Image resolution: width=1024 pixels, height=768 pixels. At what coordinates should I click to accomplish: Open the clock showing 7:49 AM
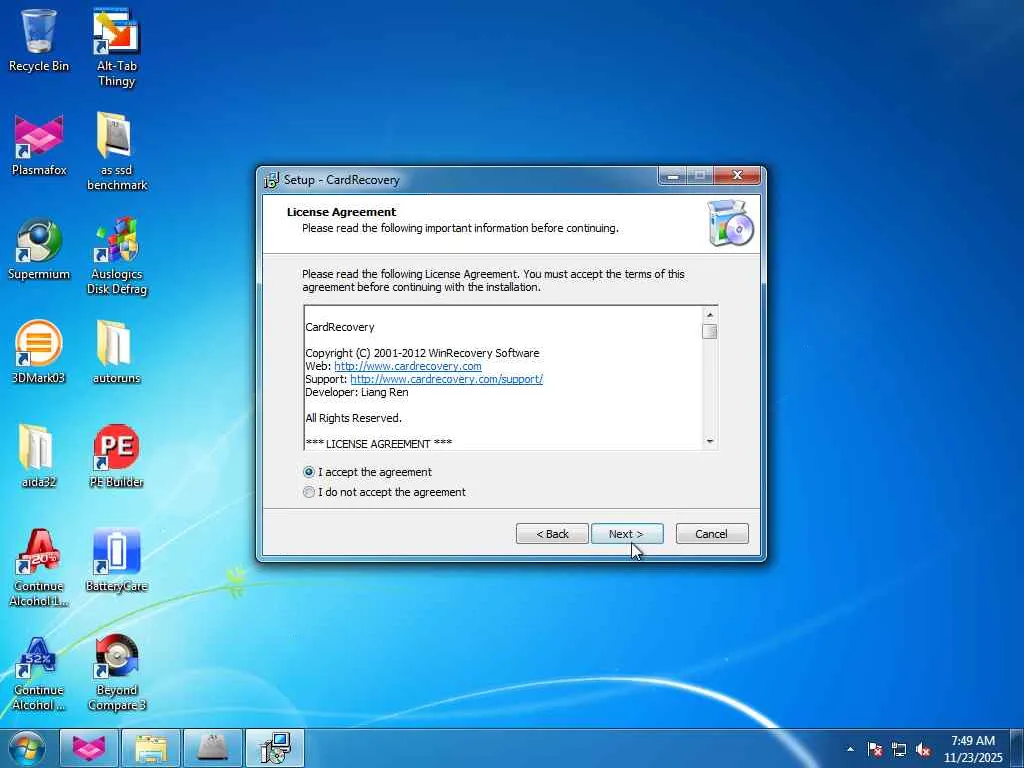point(973,749)
